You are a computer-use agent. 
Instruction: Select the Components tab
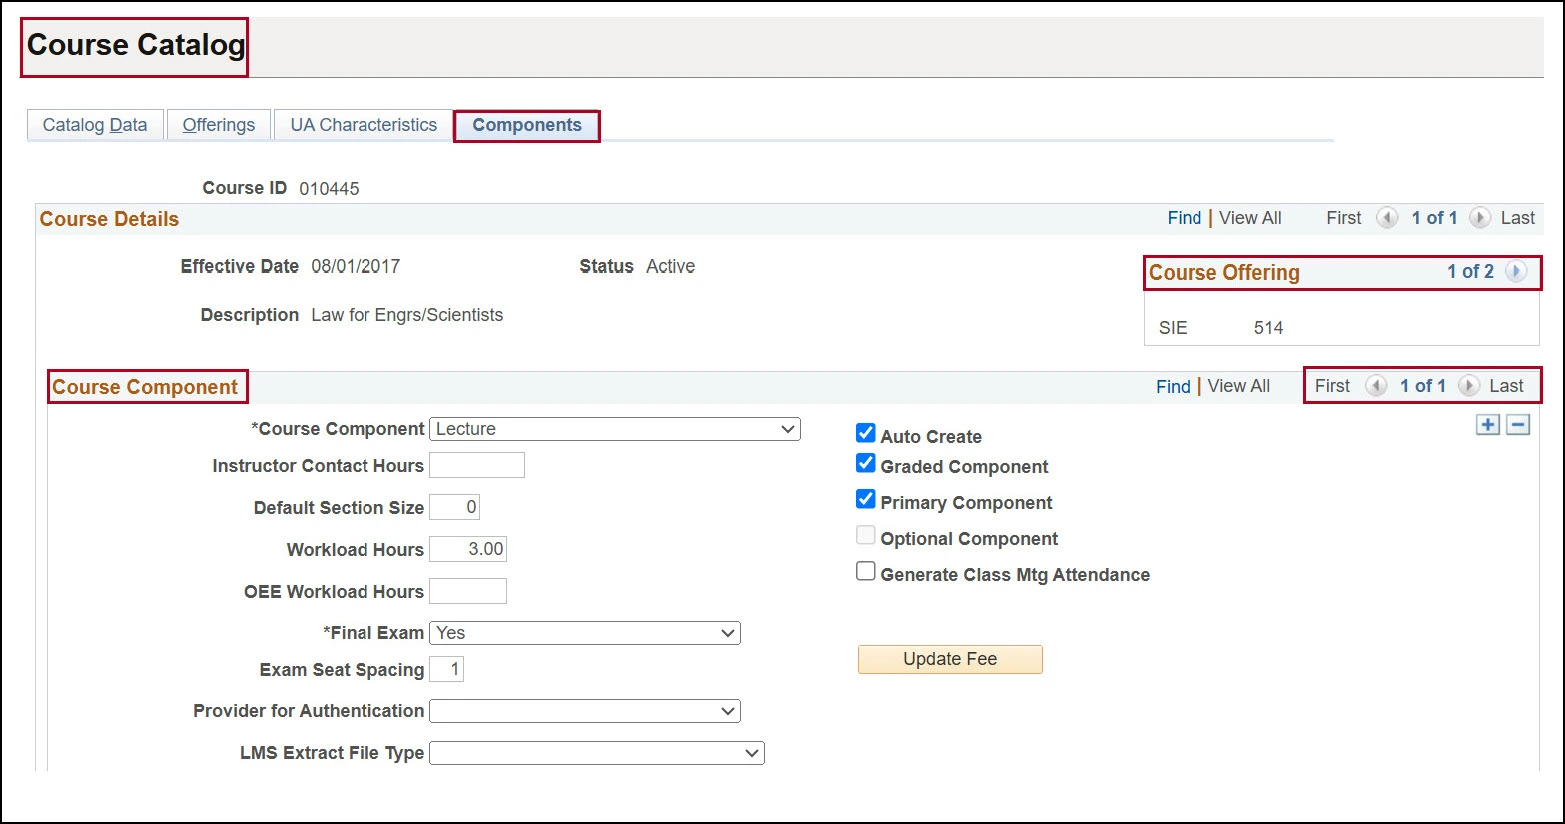(527, 125)
